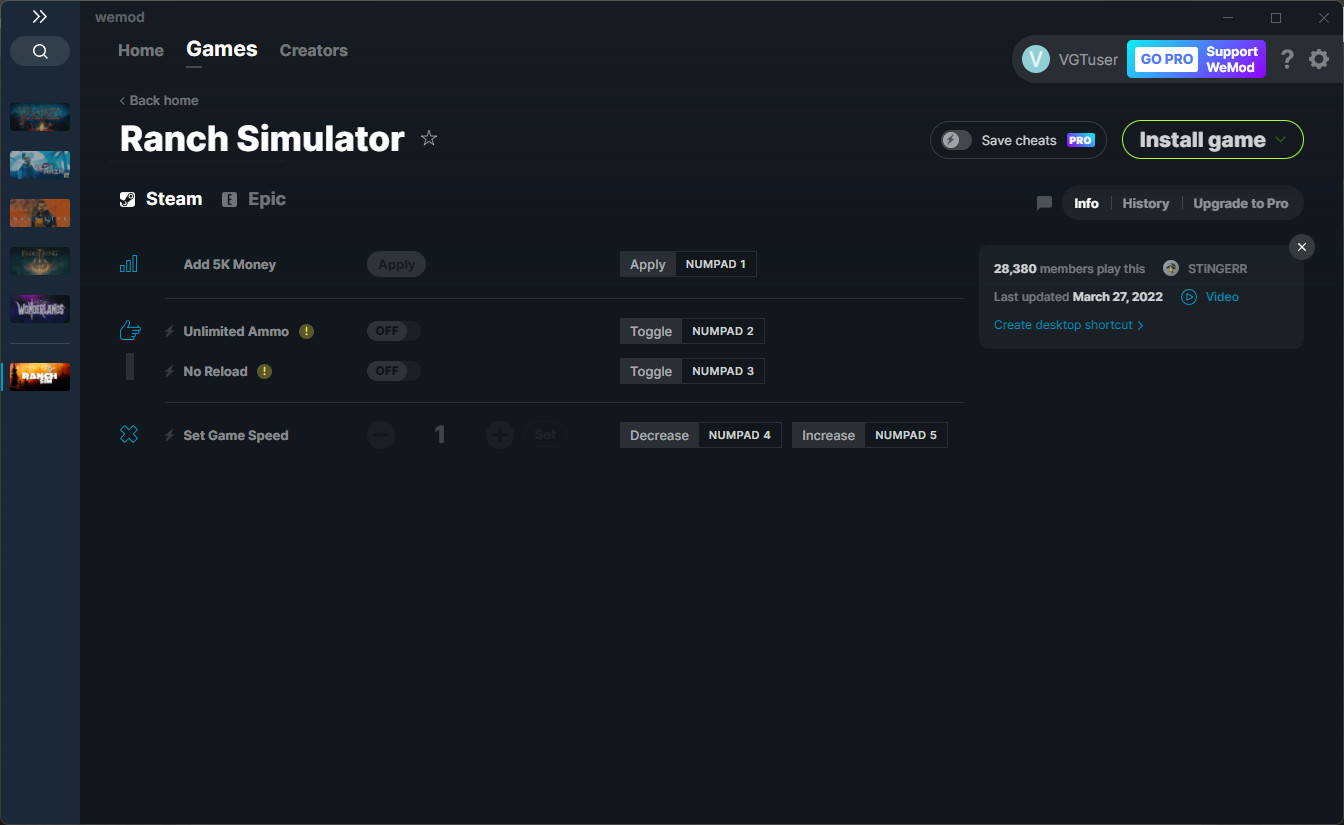Open the Elden Ring thumbnail in the sidebar

click(40, 261)
